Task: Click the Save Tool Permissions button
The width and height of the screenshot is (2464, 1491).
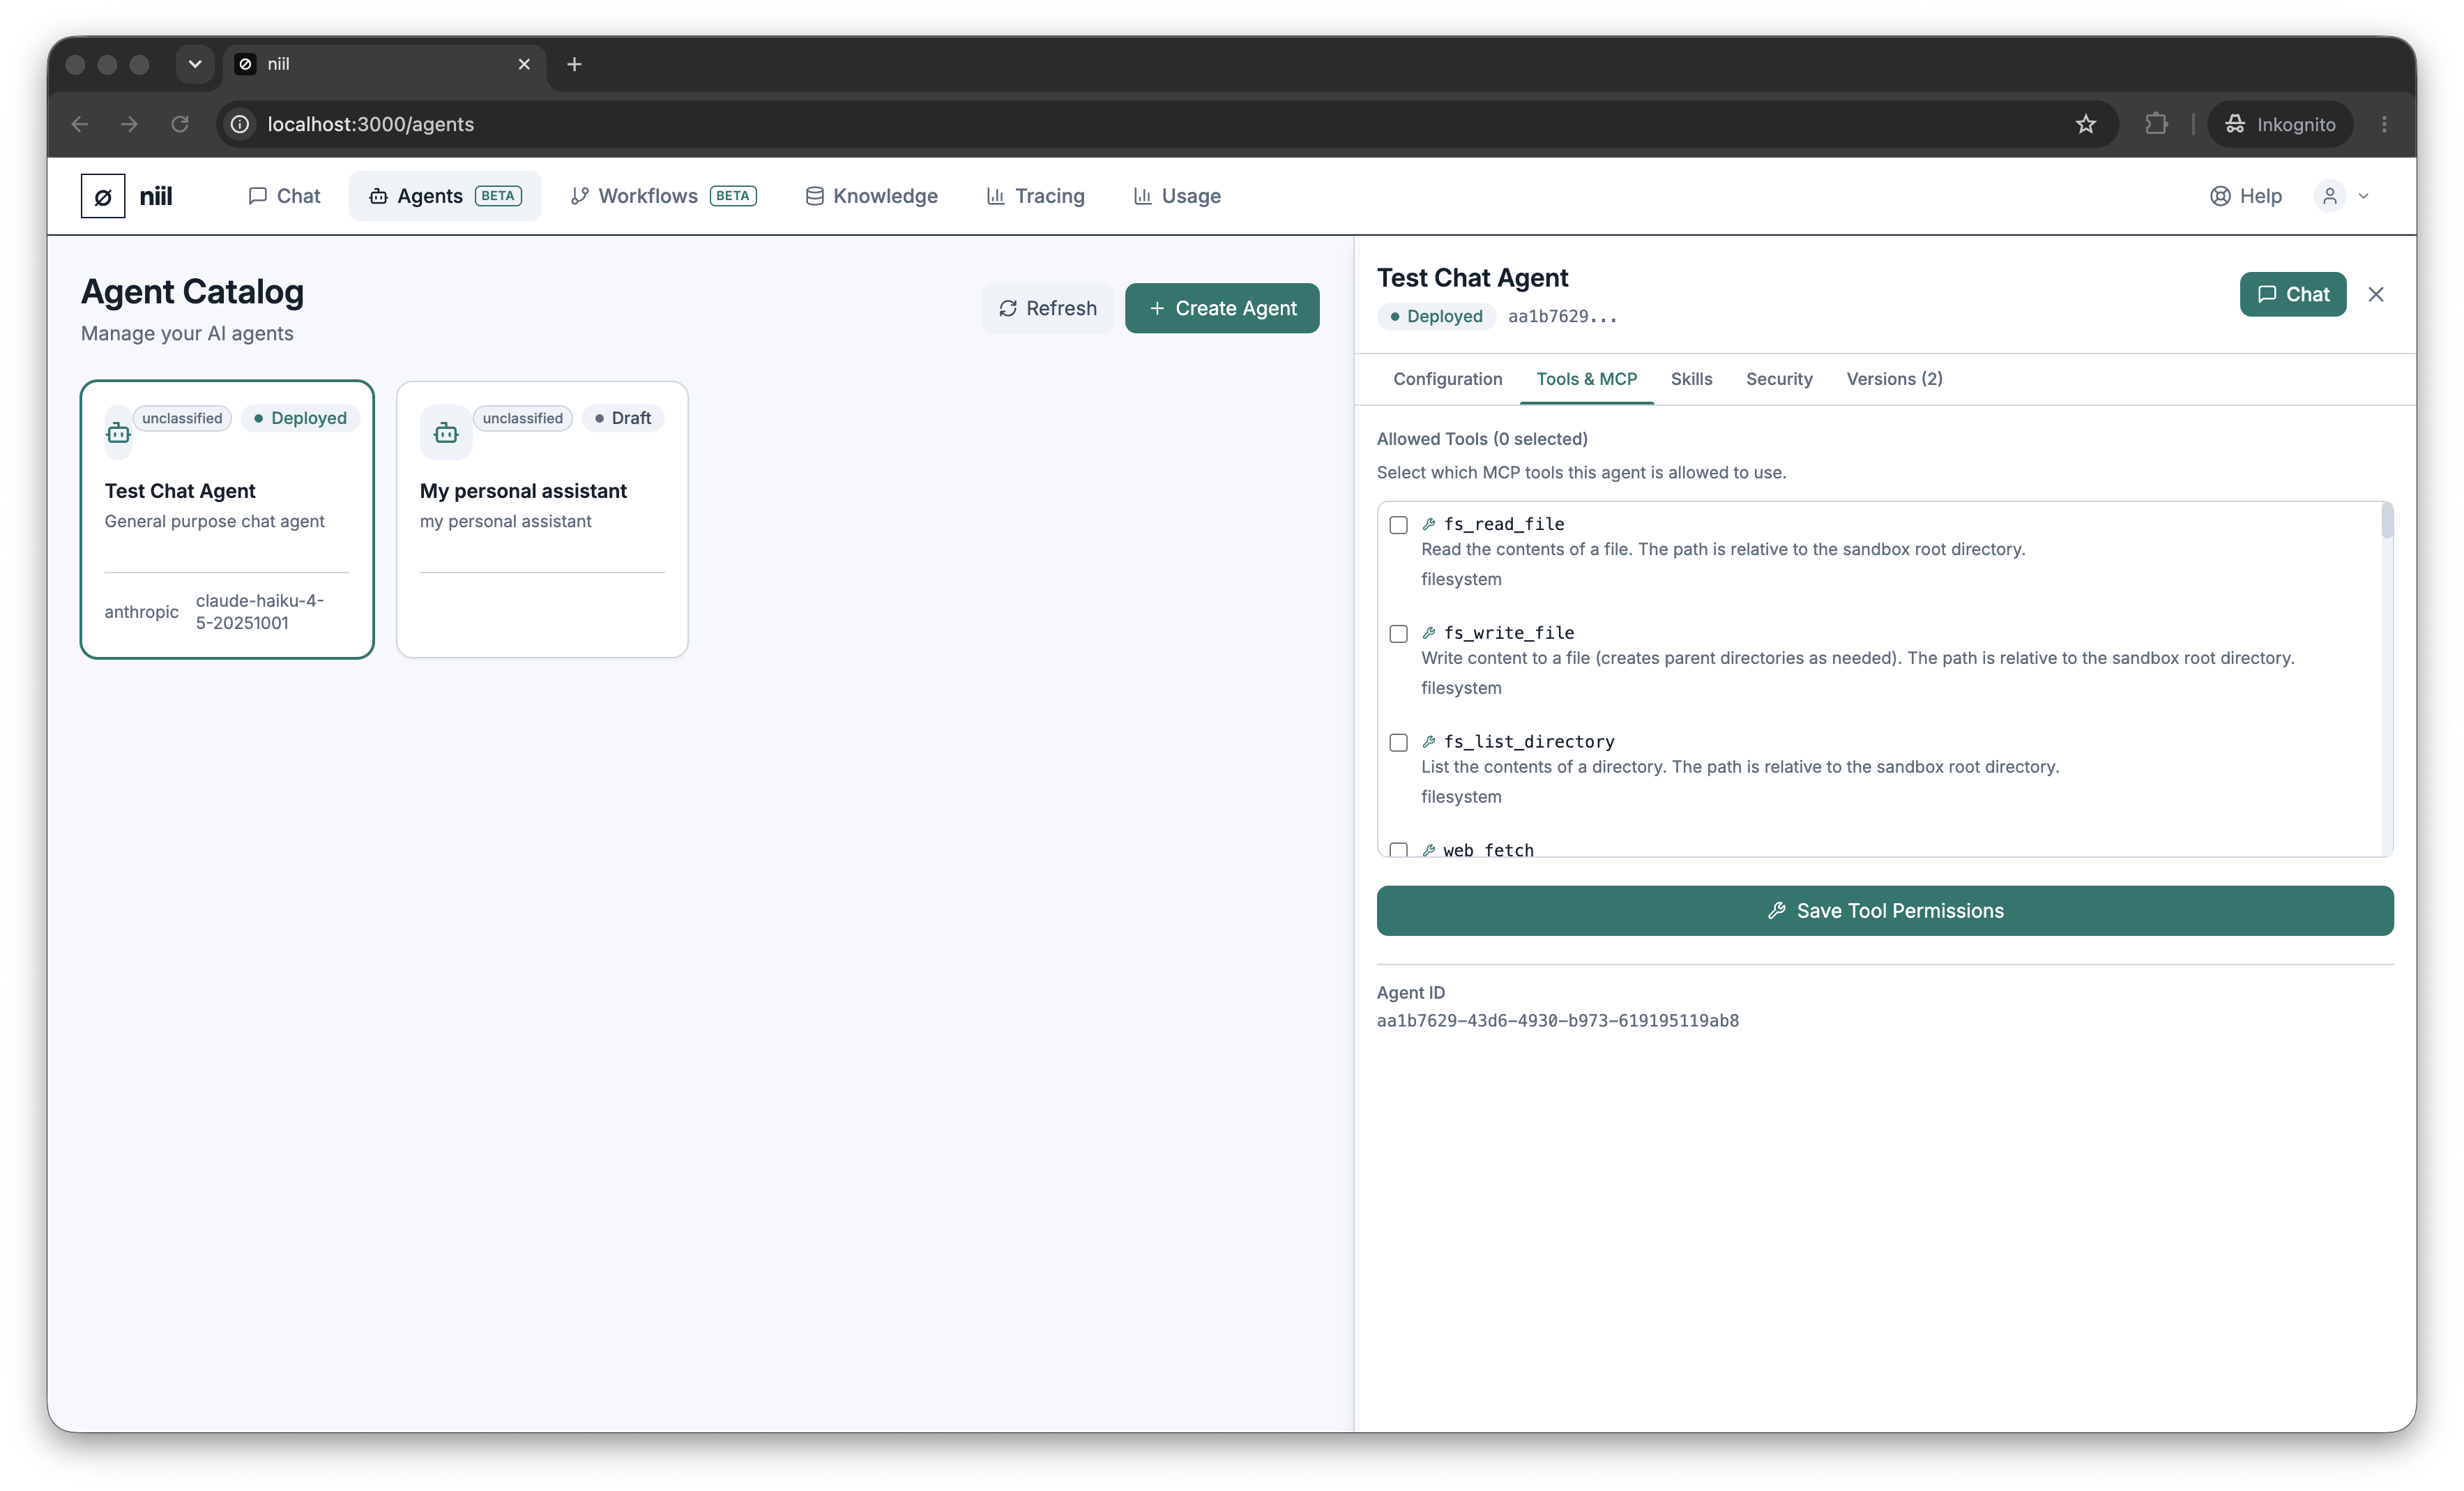Action: 1885,910
